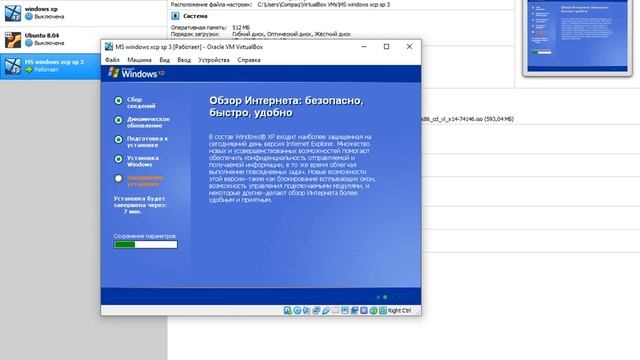Select the Ubuntu 8.04 machine in manager
Viewport: 640px width, 360px height.
84,40
